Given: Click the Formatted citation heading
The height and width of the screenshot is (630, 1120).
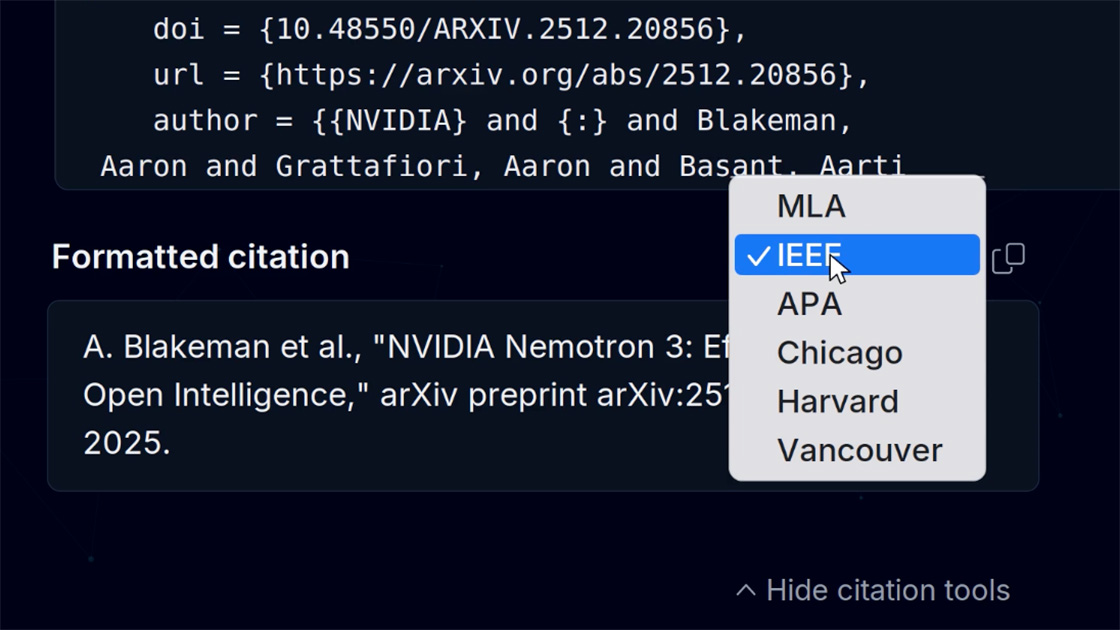Looking at the screenshot, I should (201, 256).
